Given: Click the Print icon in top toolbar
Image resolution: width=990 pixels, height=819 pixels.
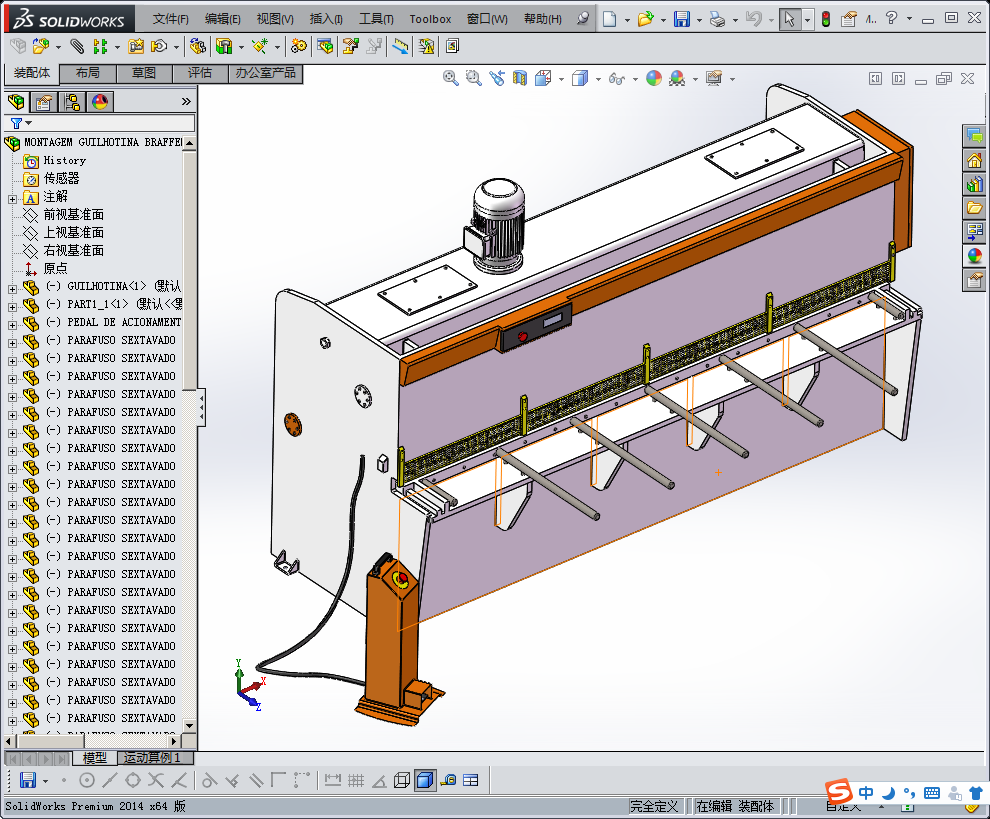Looking at the screenshot, I should (716, 19).
